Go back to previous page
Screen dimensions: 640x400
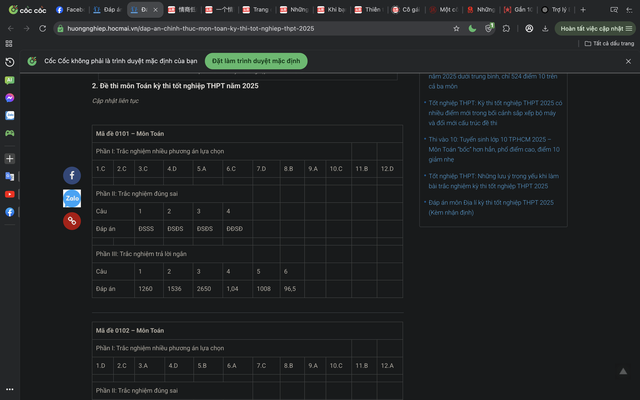(x=10, y=28)
